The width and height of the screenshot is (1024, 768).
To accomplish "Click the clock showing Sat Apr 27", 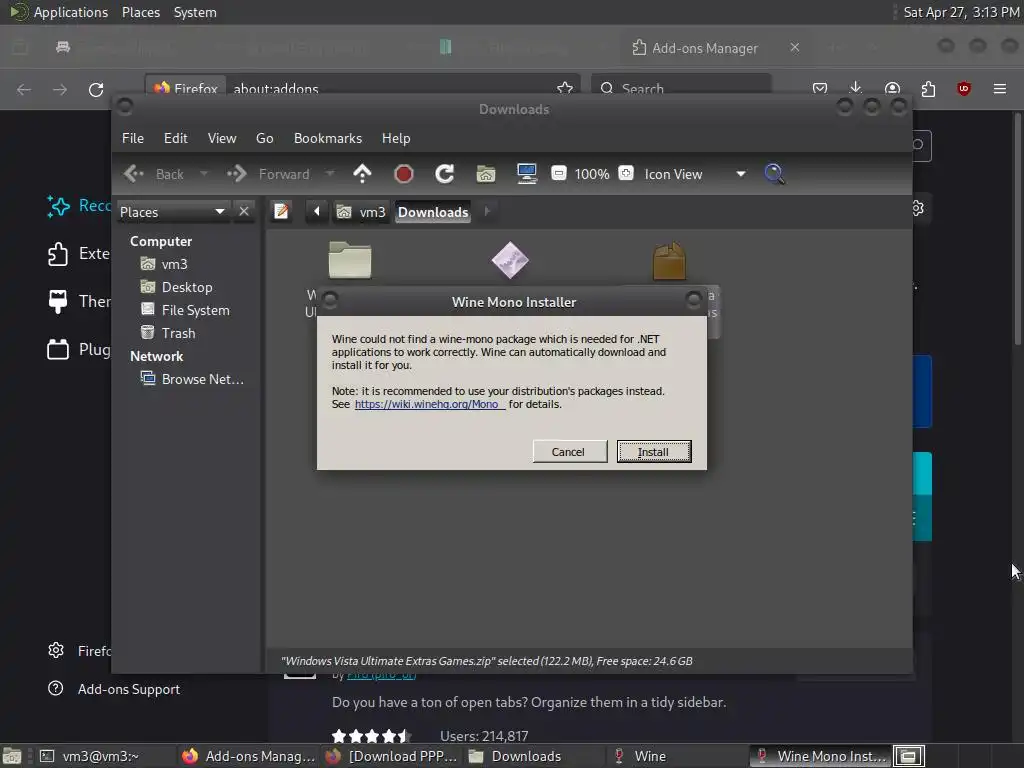I will coord(961,12).
